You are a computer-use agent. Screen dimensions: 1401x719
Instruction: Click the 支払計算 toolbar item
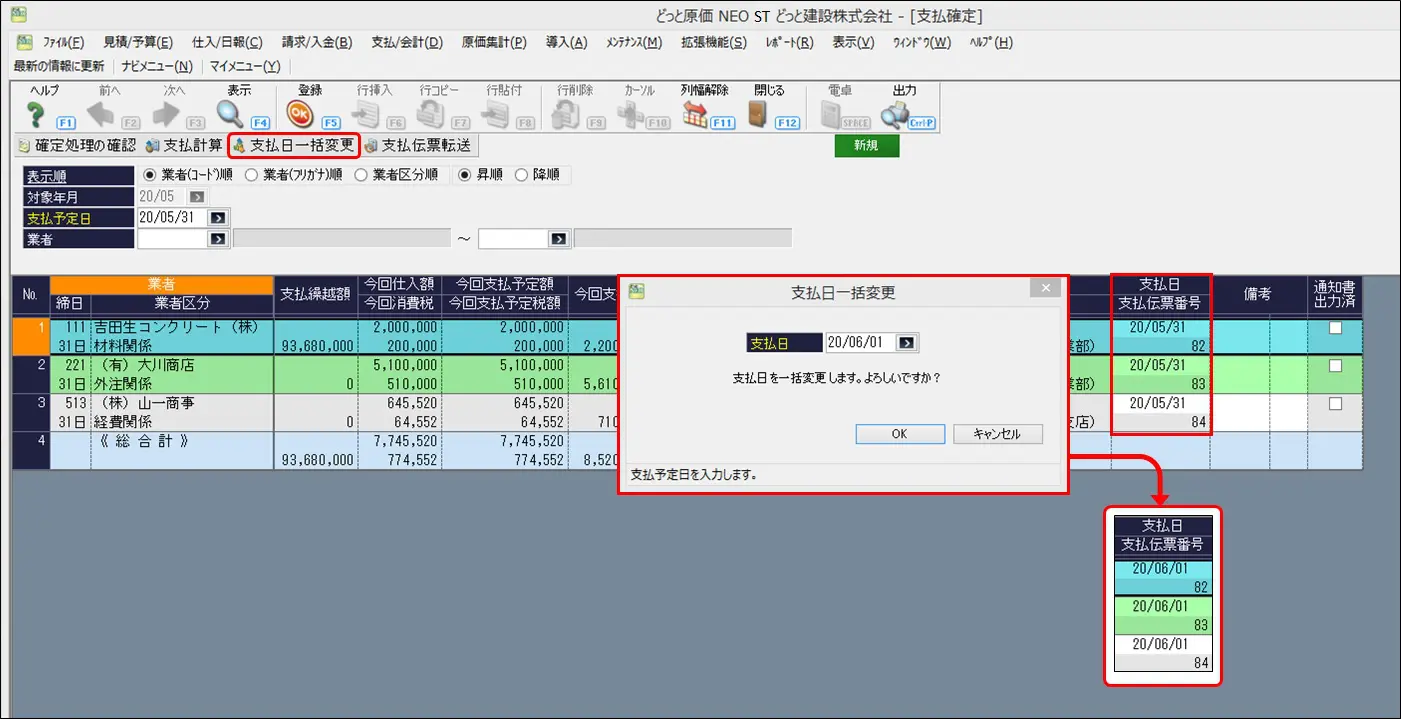(185, 145)
